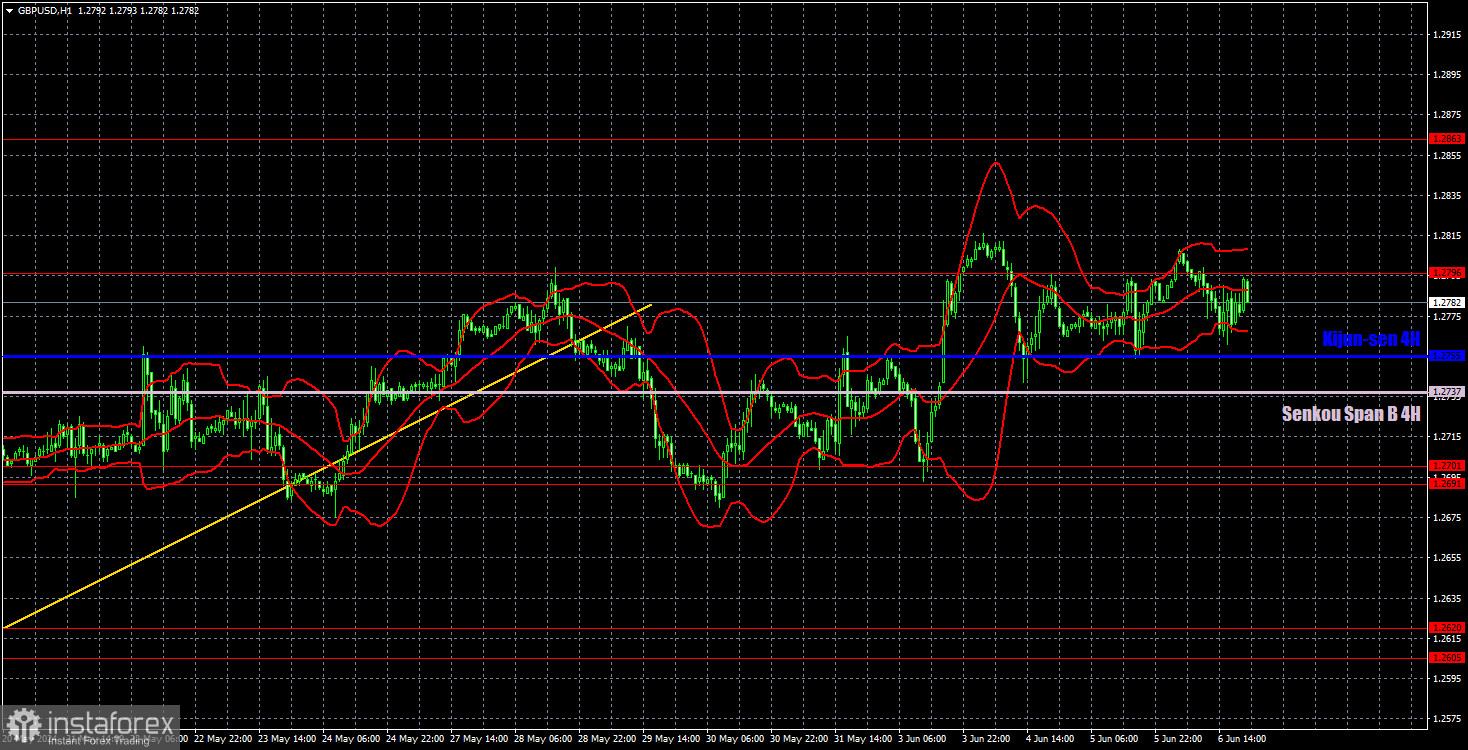Click the 1.2655 price scale value
The height and width of the screenshot is (750, 1468).
point(1447,557)
